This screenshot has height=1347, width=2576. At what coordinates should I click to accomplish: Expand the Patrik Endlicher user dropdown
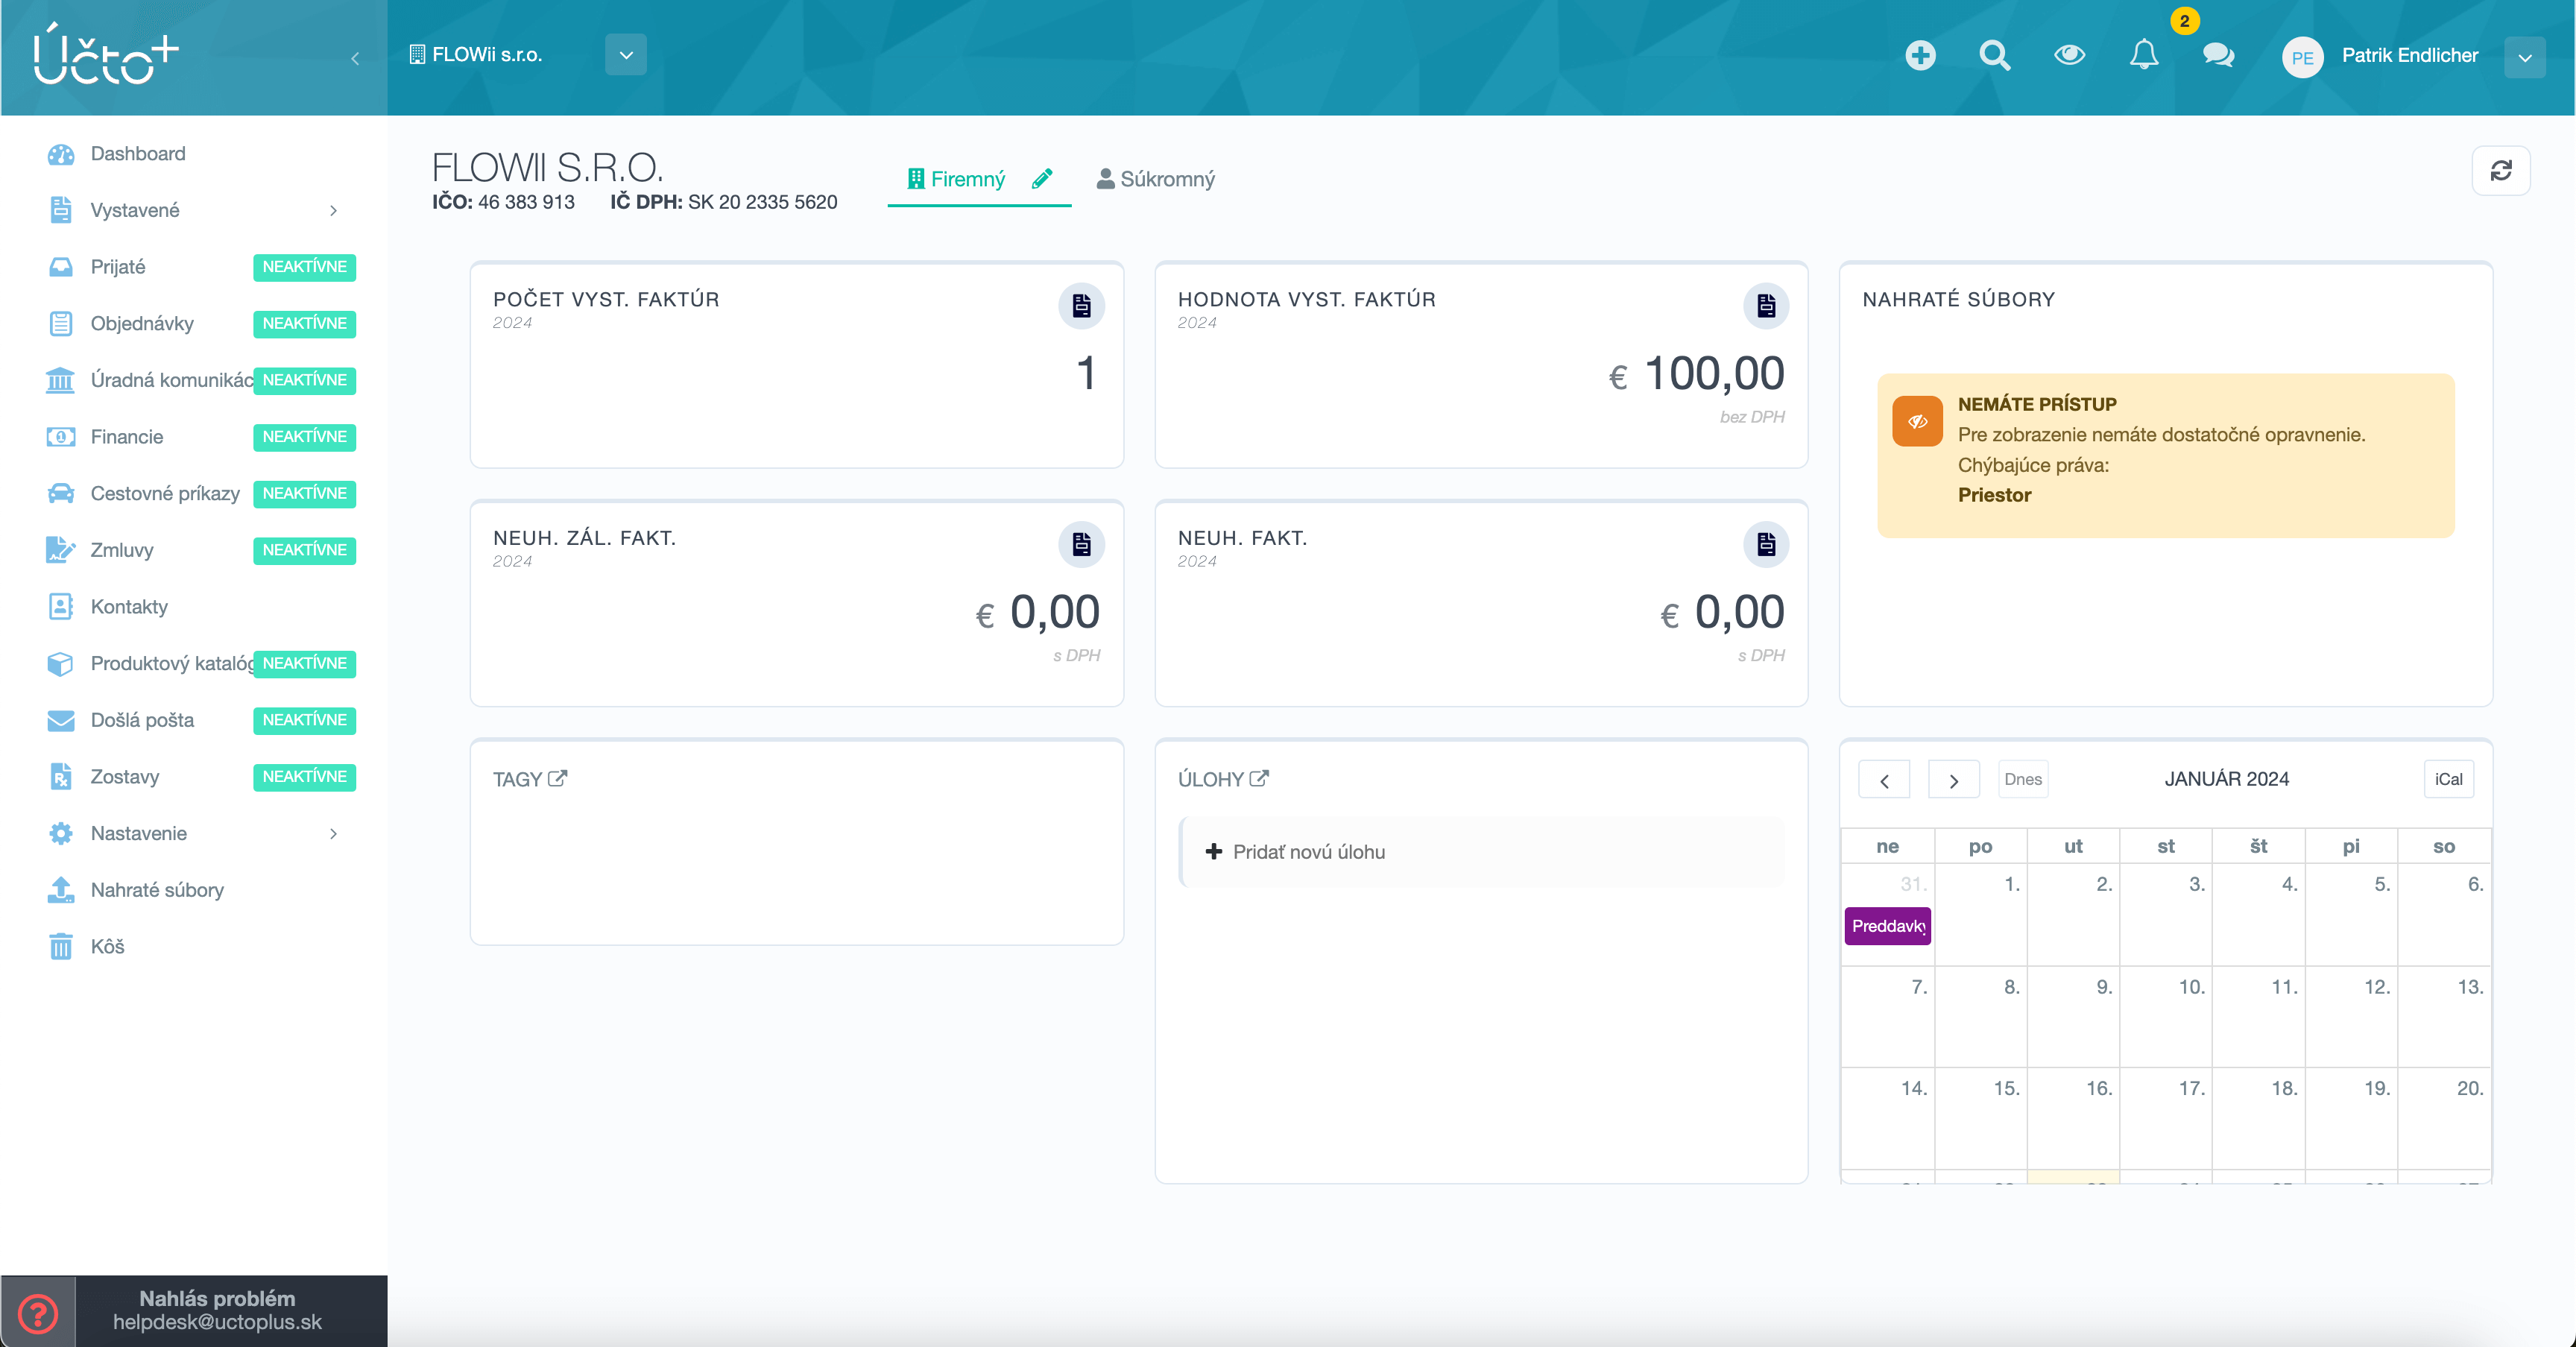pos(2525,57)
